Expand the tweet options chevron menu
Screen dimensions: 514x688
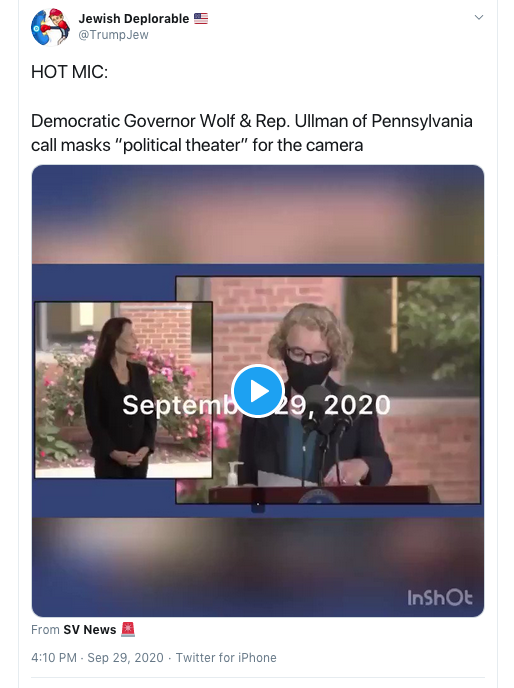point(479,18)
